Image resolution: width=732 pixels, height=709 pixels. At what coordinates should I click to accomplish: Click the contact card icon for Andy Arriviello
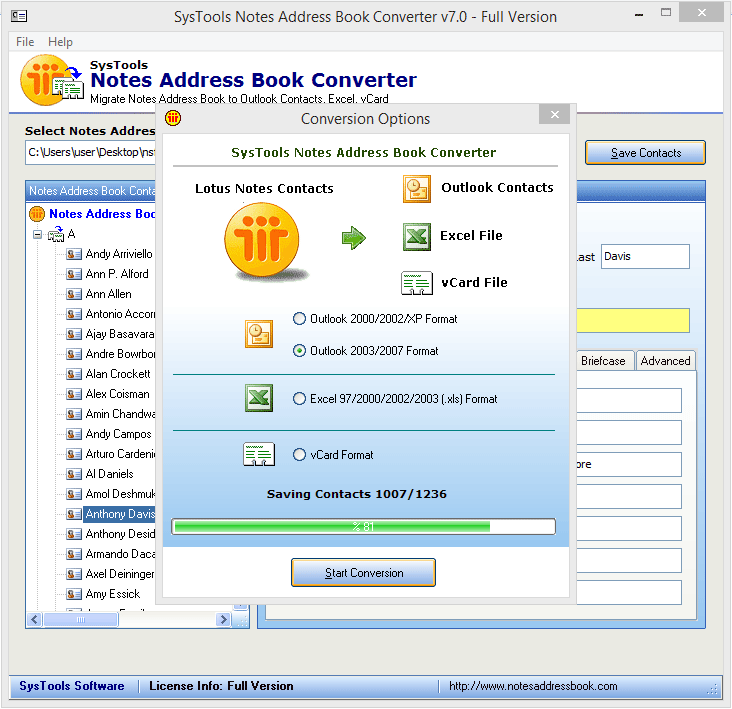74,254
